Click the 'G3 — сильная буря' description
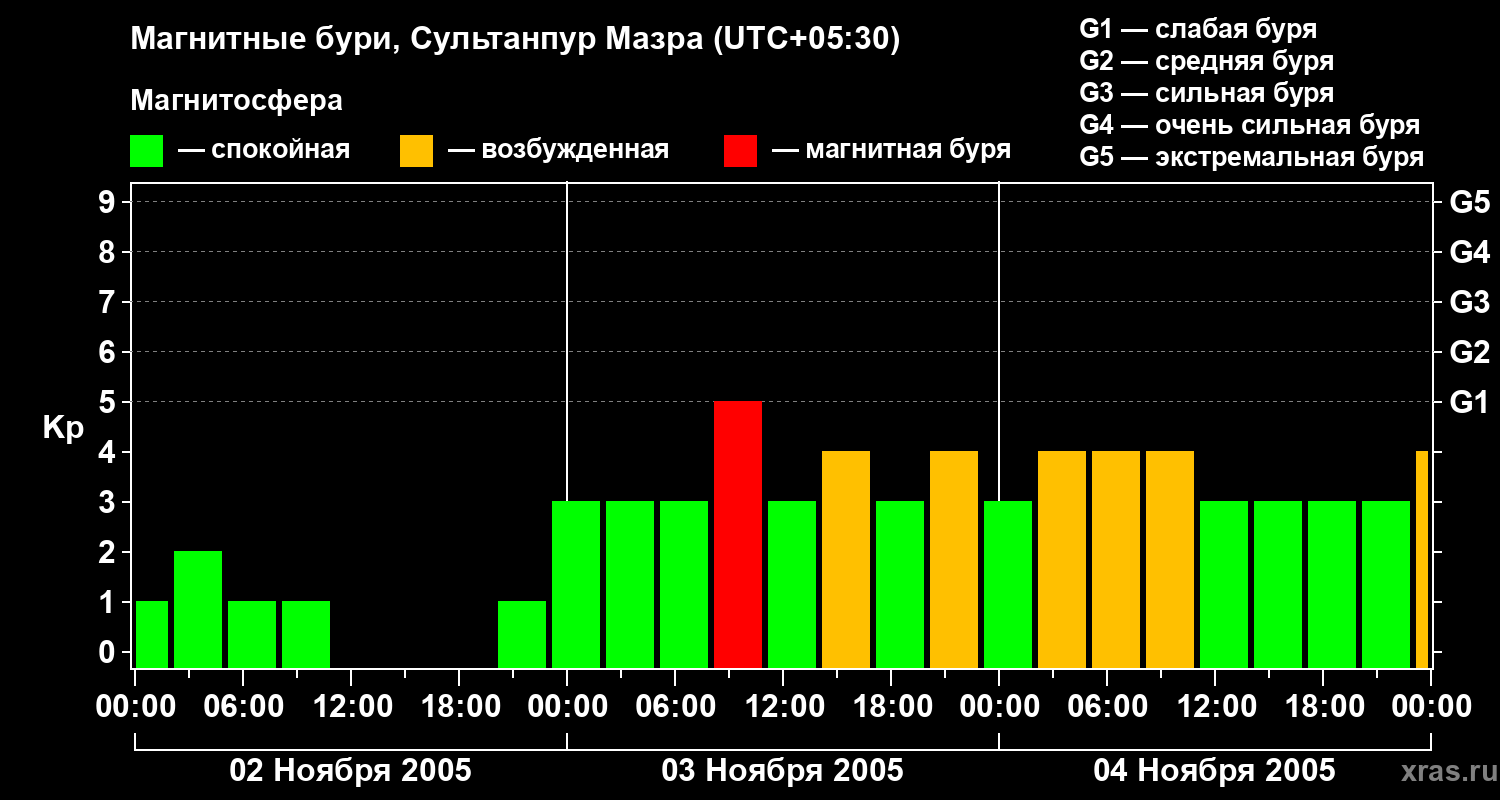The width and height of the screenshot is (1500, 800). coord(1207,93)
